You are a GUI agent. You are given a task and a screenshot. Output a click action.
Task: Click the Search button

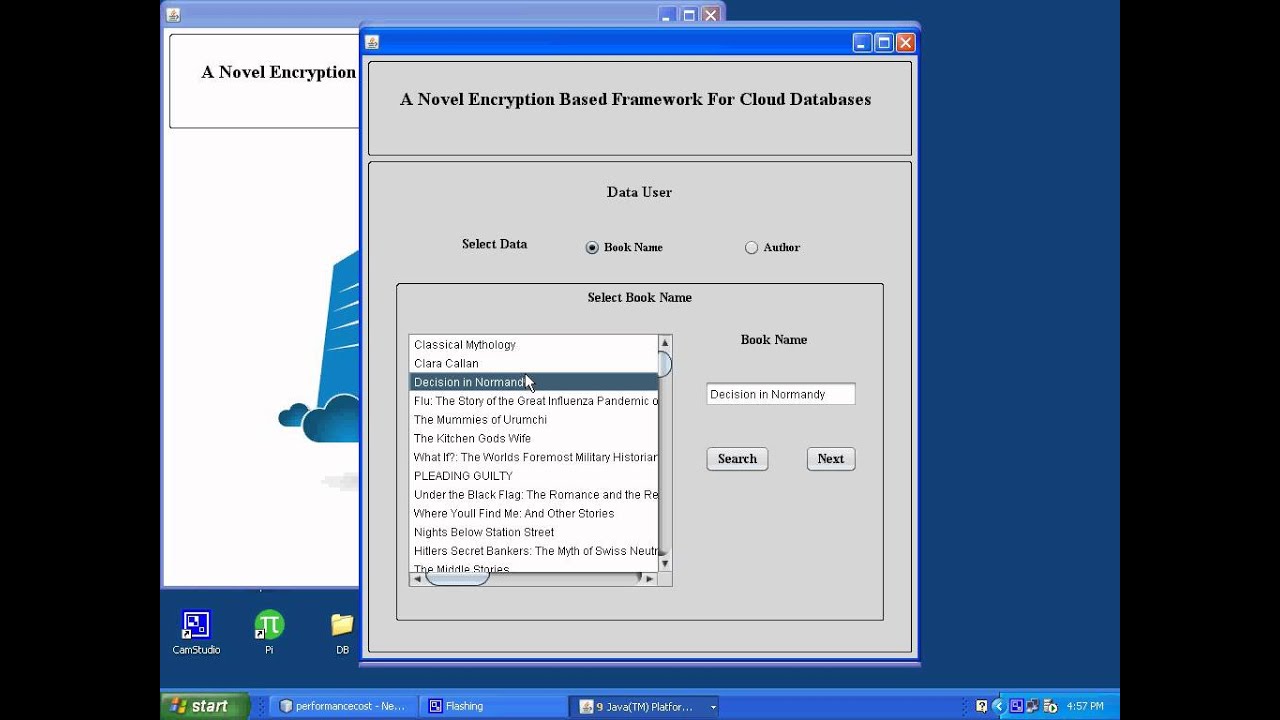point(737,459)
